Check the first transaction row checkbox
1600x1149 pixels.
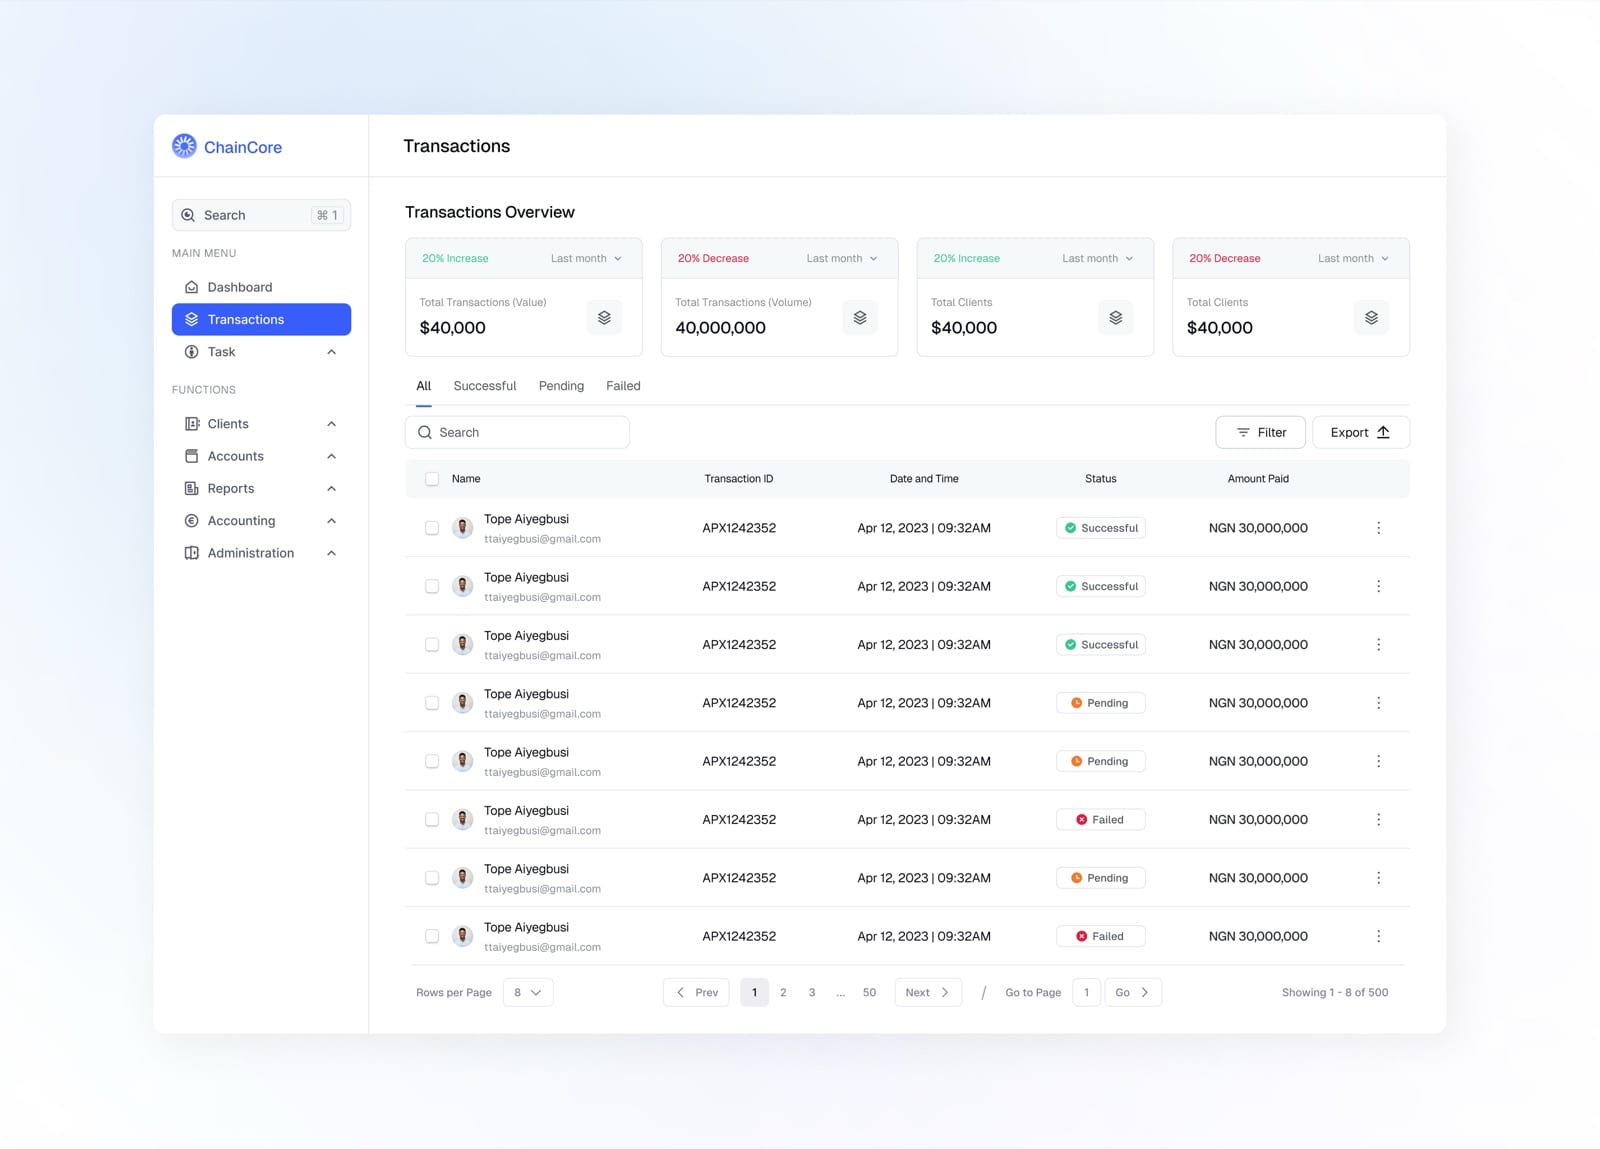pos(432,528)
